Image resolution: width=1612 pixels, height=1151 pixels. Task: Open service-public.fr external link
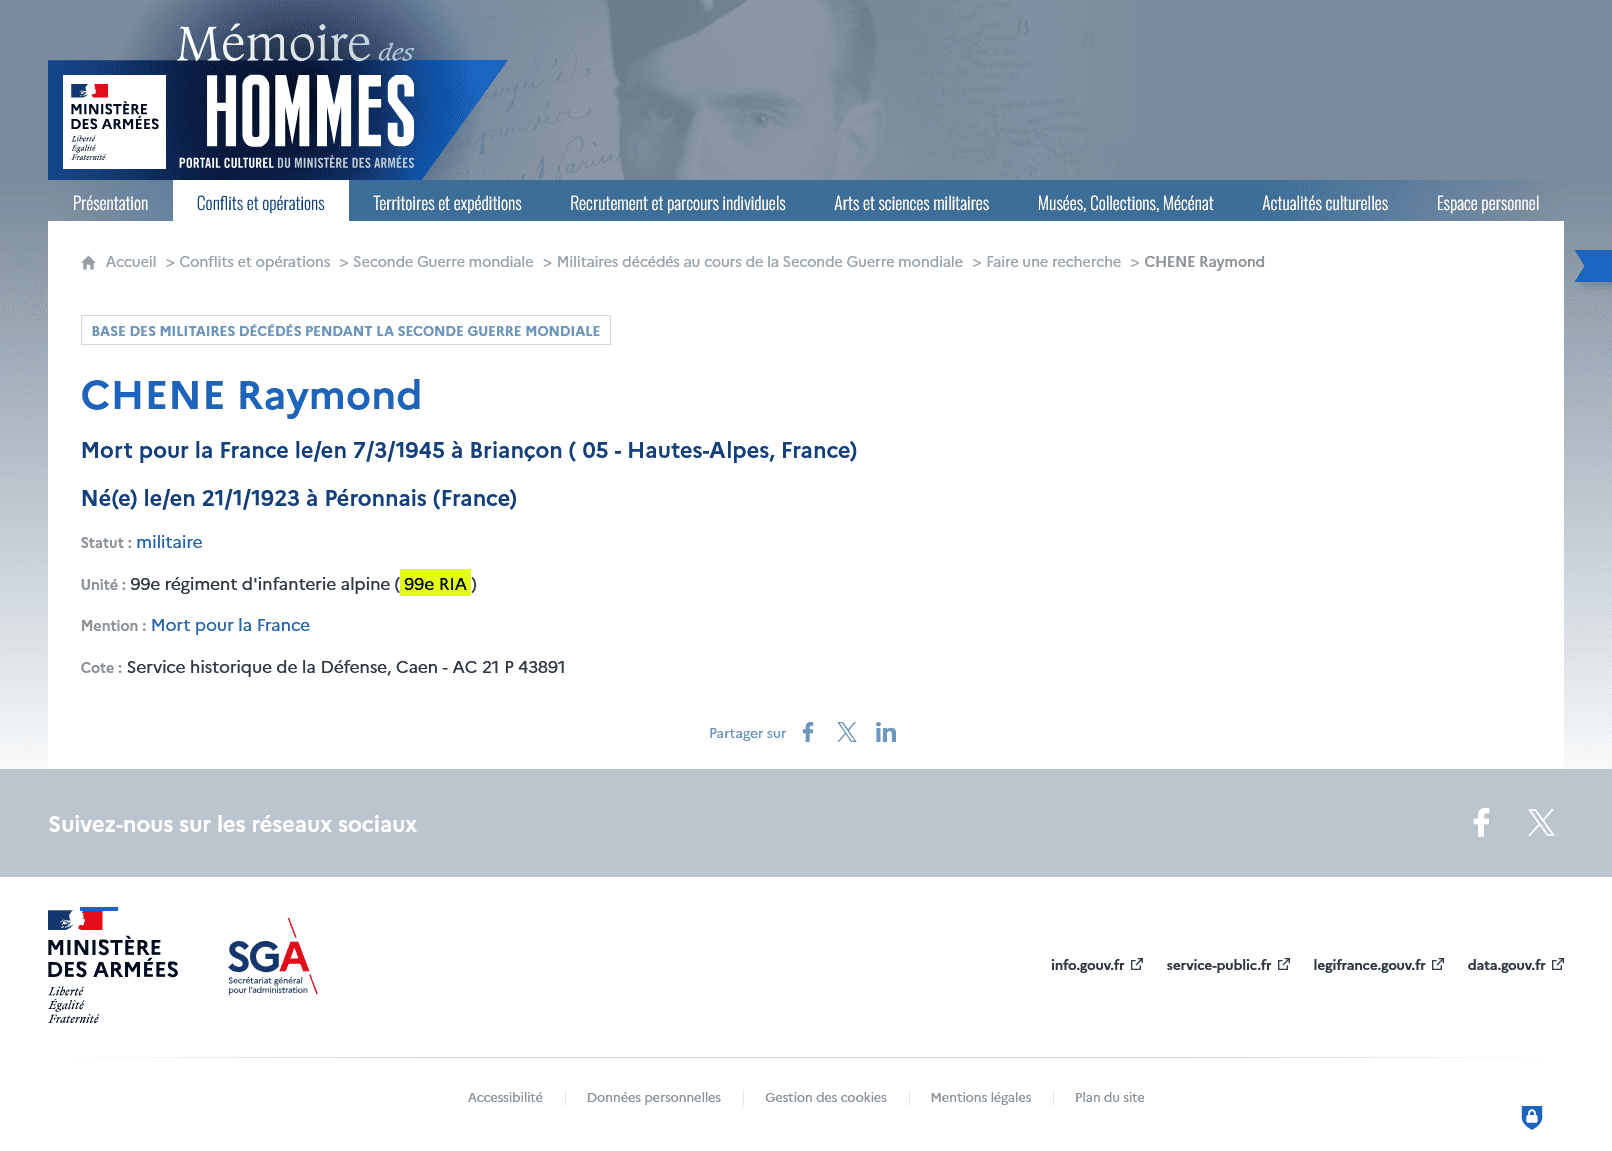pos(1228,965)
